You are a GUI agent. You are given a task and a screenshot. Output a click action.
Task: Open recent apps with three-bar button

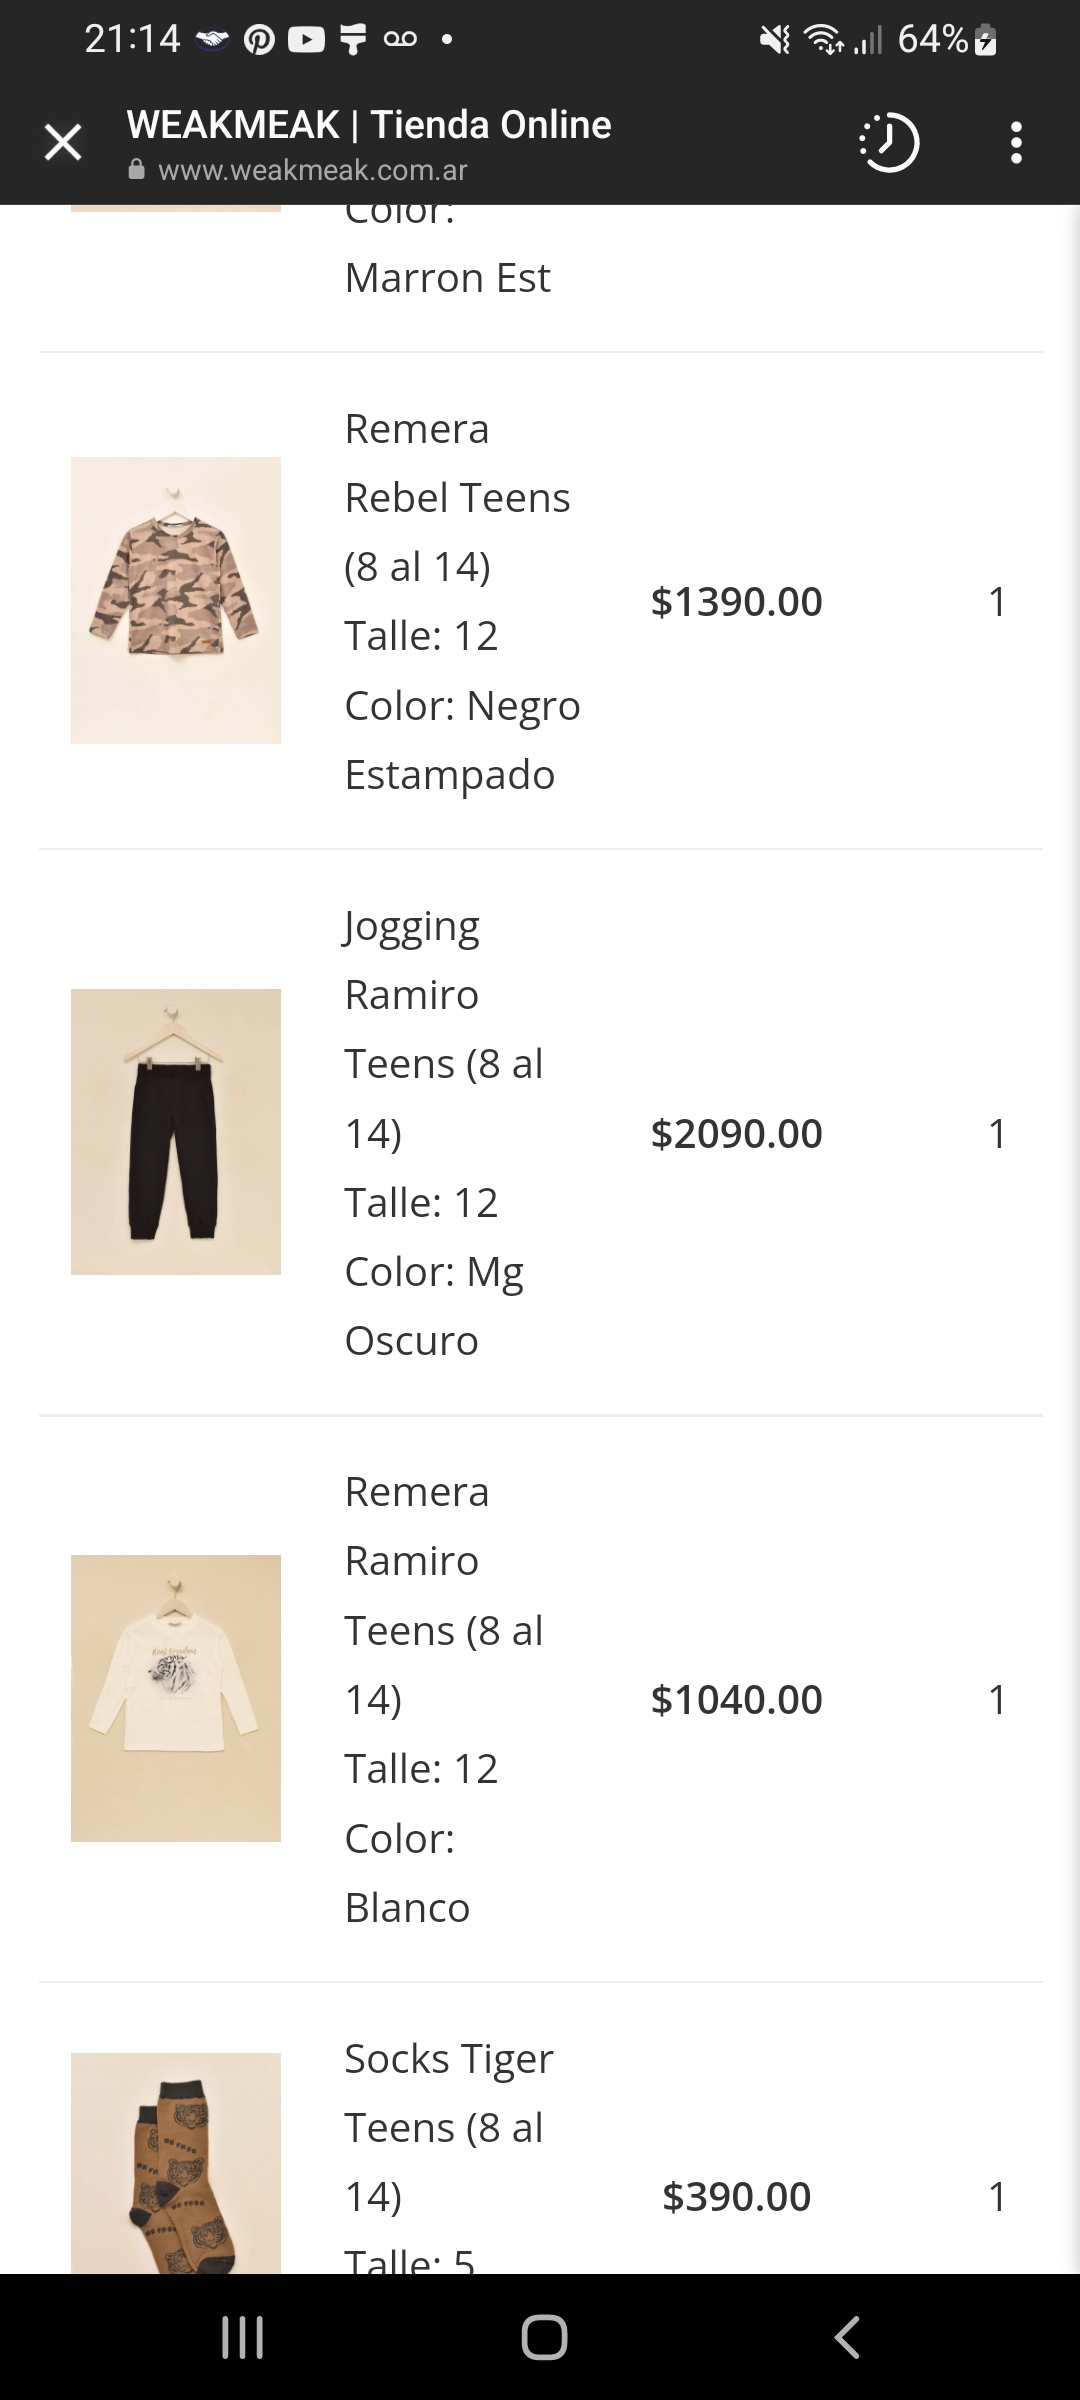click(242, 2337)
